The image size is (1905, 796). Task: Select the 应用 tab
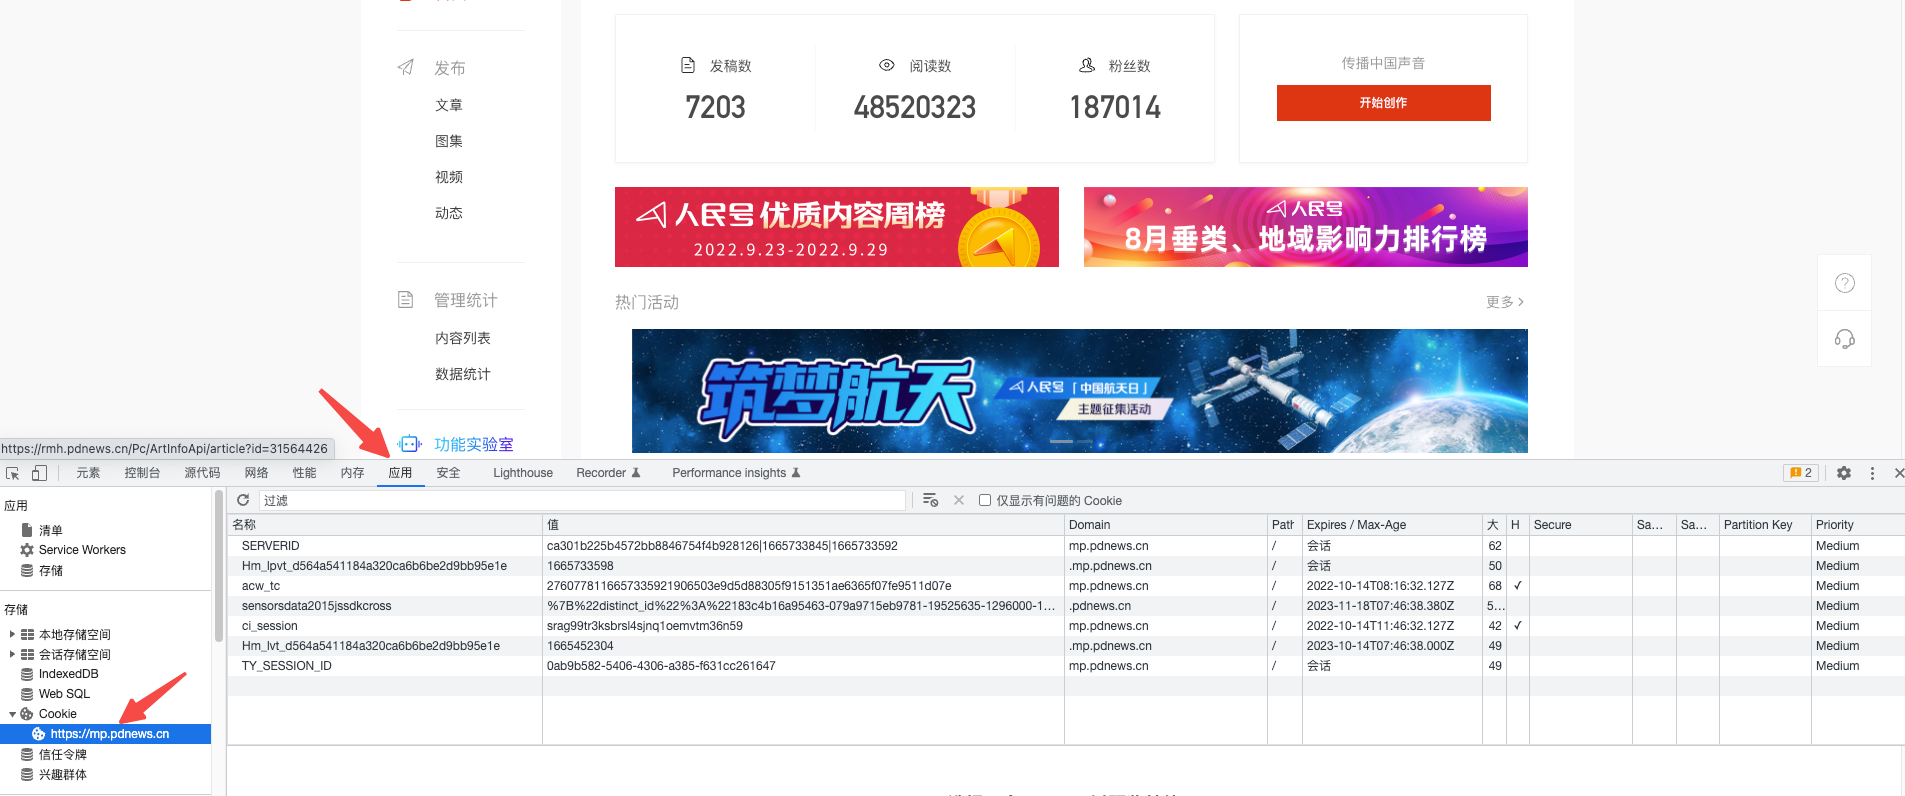400,473
